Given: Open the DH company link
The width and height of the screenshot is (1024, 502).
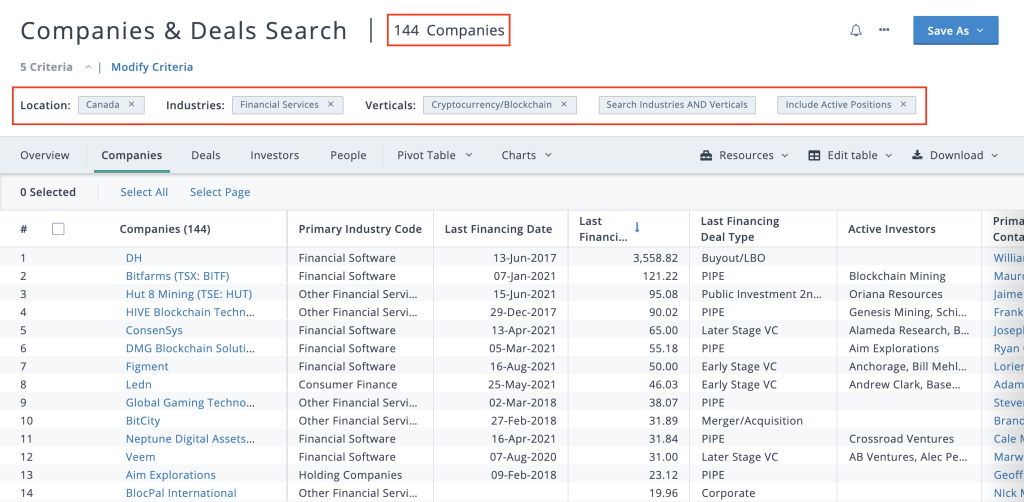Looking at the screenshot, I should click(133, 258).
